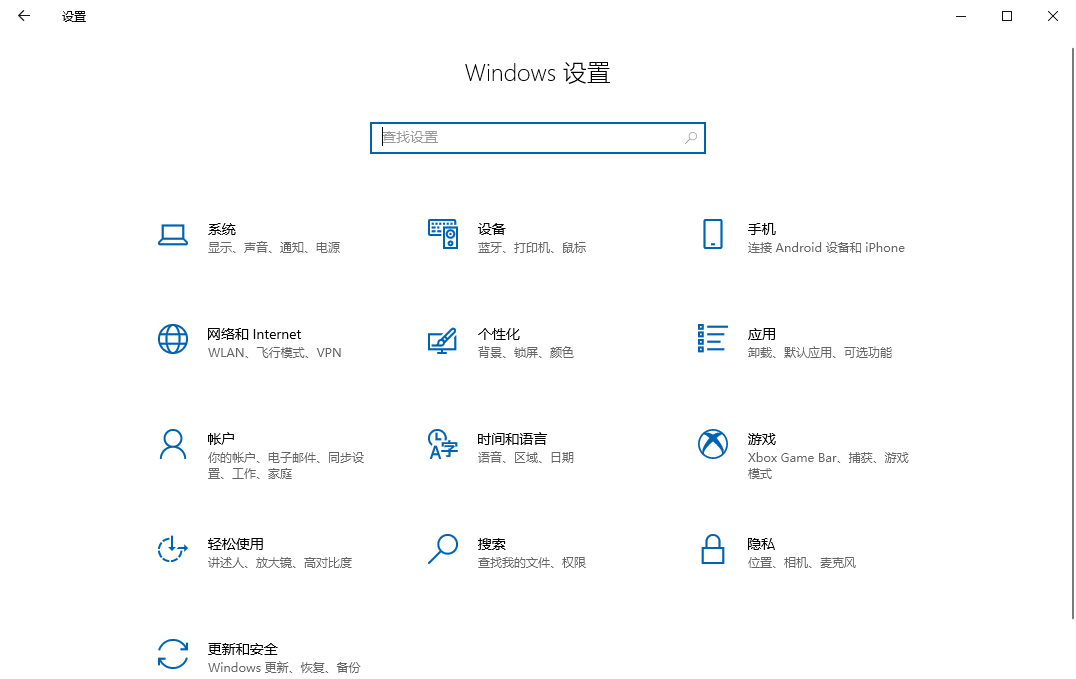The height and width of the screenshot is (679, 1076).
Task: Select the 搜索 category title
Action: pyautogui.click(x=491, y=544)
